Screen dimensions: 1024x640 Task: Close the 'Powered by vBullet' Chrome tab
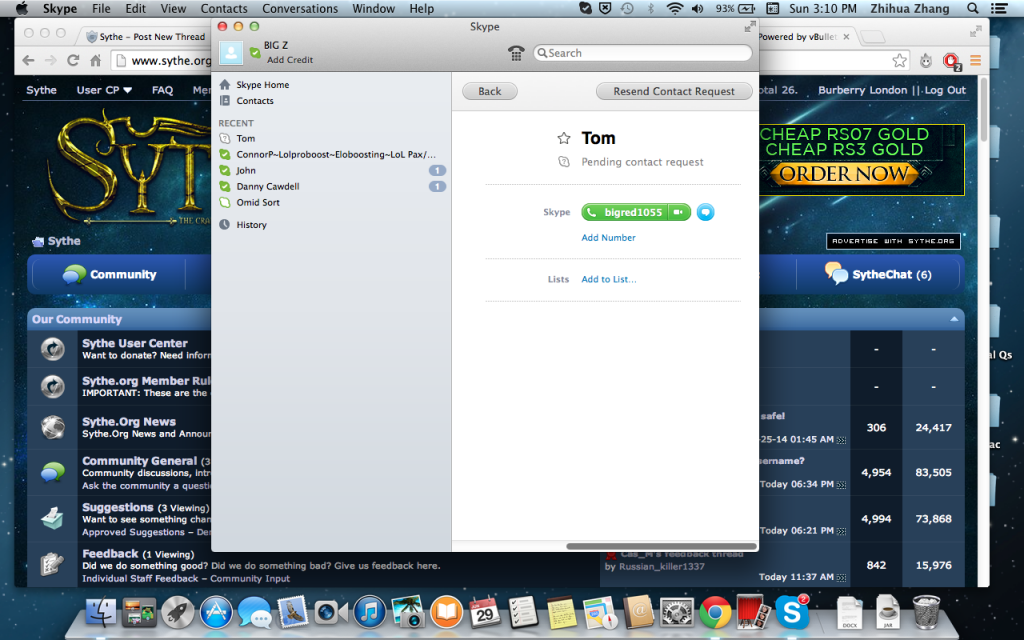[x=846, y=37]
